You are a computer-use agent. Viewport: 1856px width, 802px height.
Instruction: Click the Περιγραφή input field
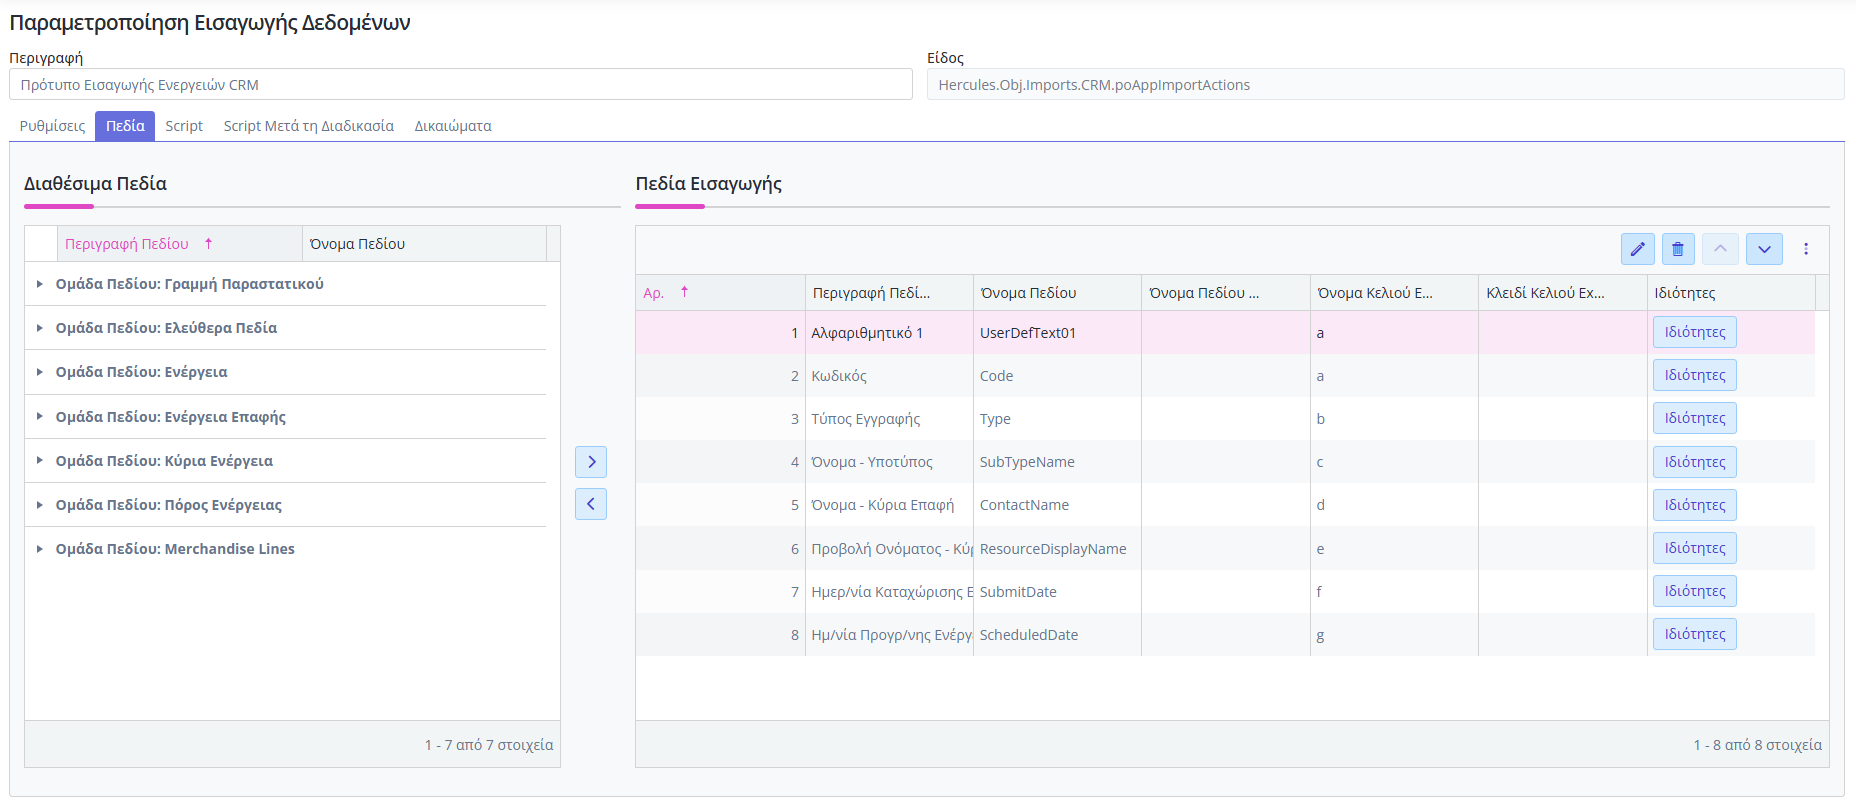click(x=461, y=85)
